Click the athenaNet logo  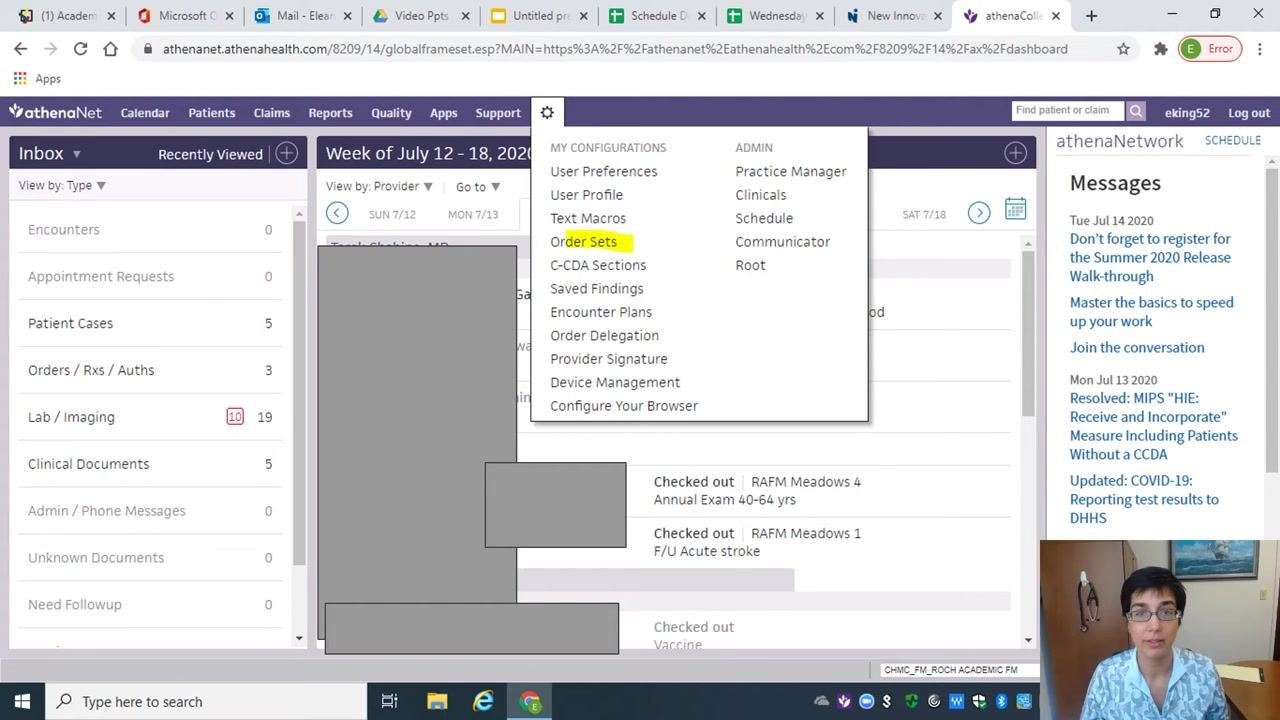[55, 112]
